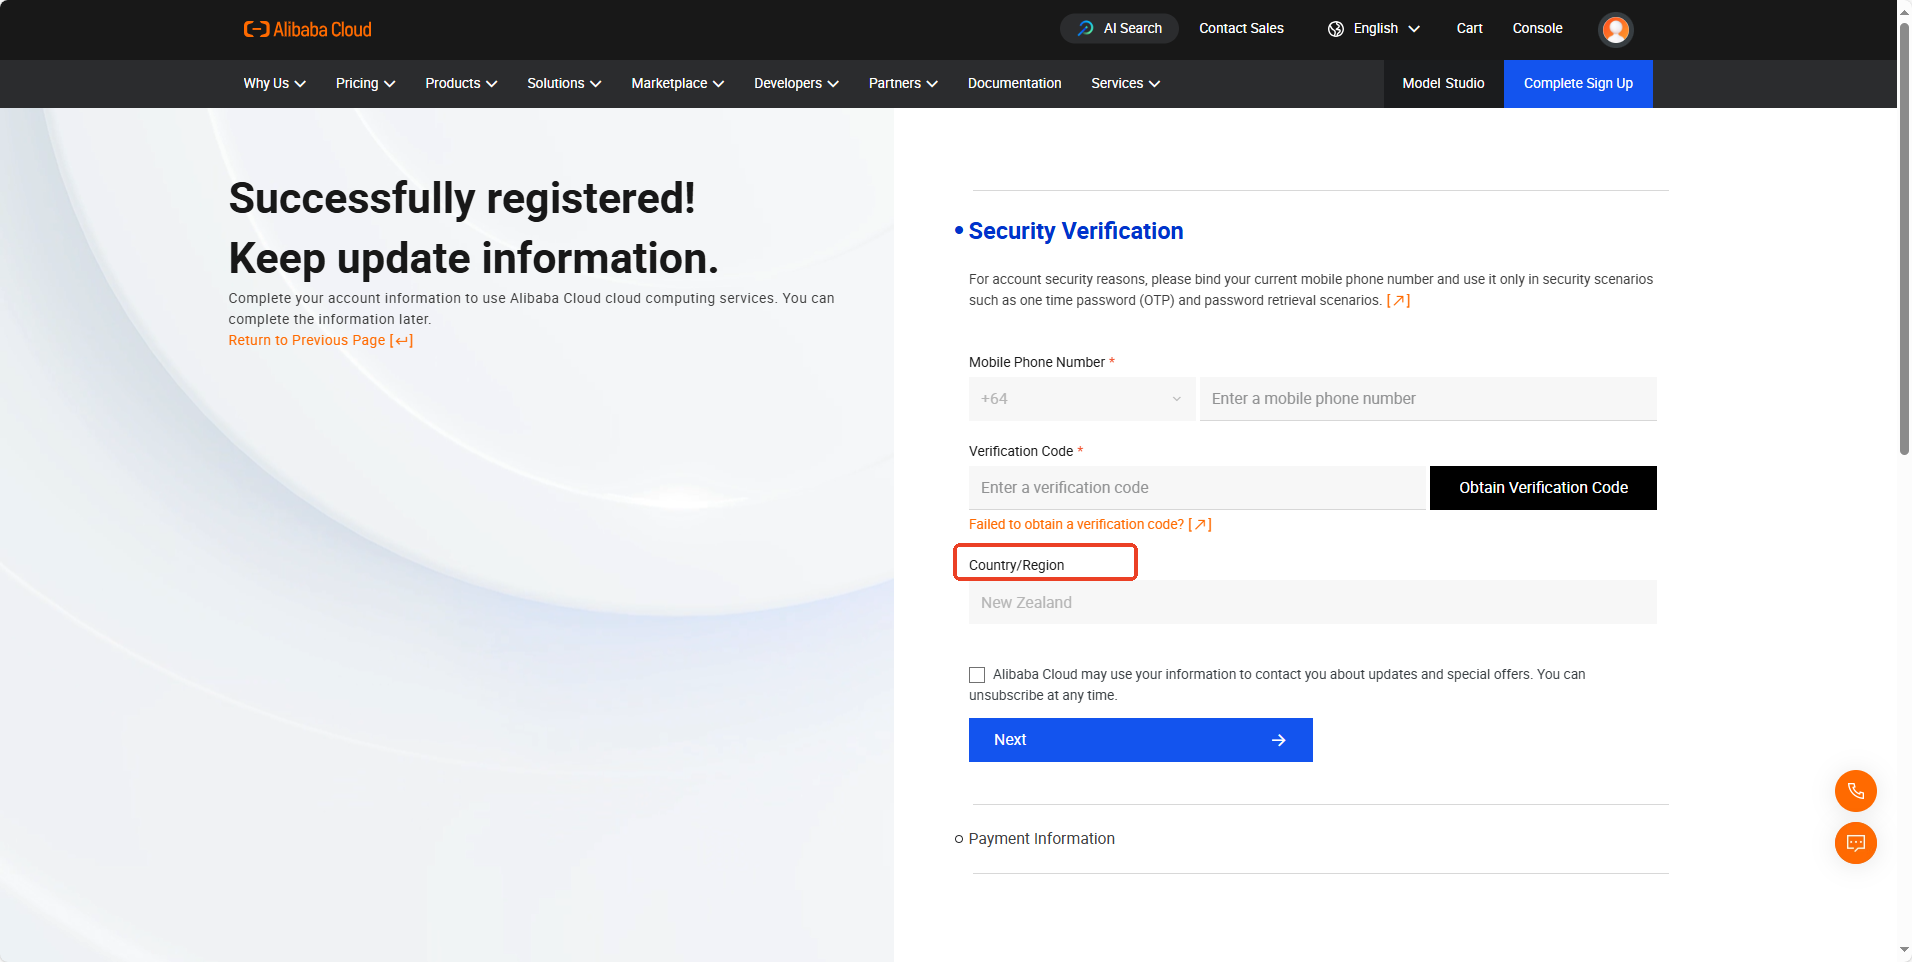
Task: Open the Services menu
Action: (x=1125, y=84)
